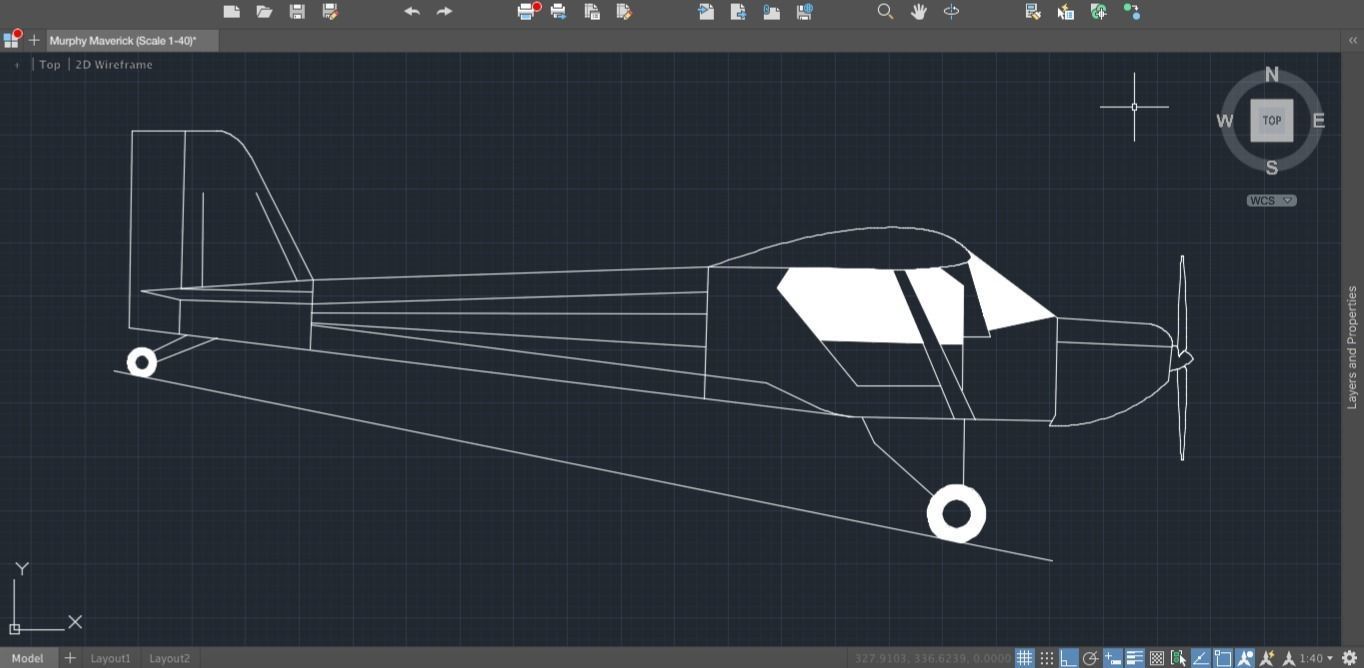Use the Undo icon in the toolbar
1364x668 pixels.
pos(411,11)
